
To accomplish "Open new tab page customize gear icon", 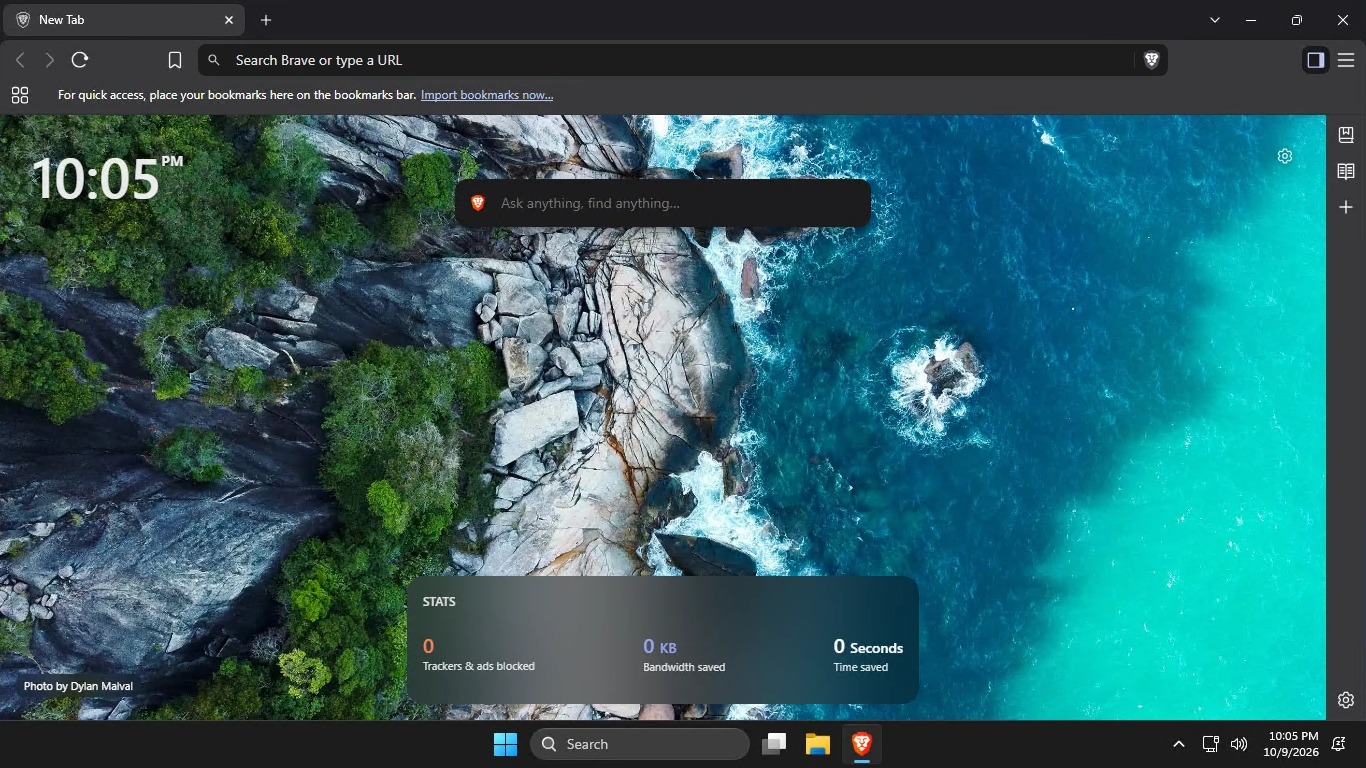I will (1285, 156).
